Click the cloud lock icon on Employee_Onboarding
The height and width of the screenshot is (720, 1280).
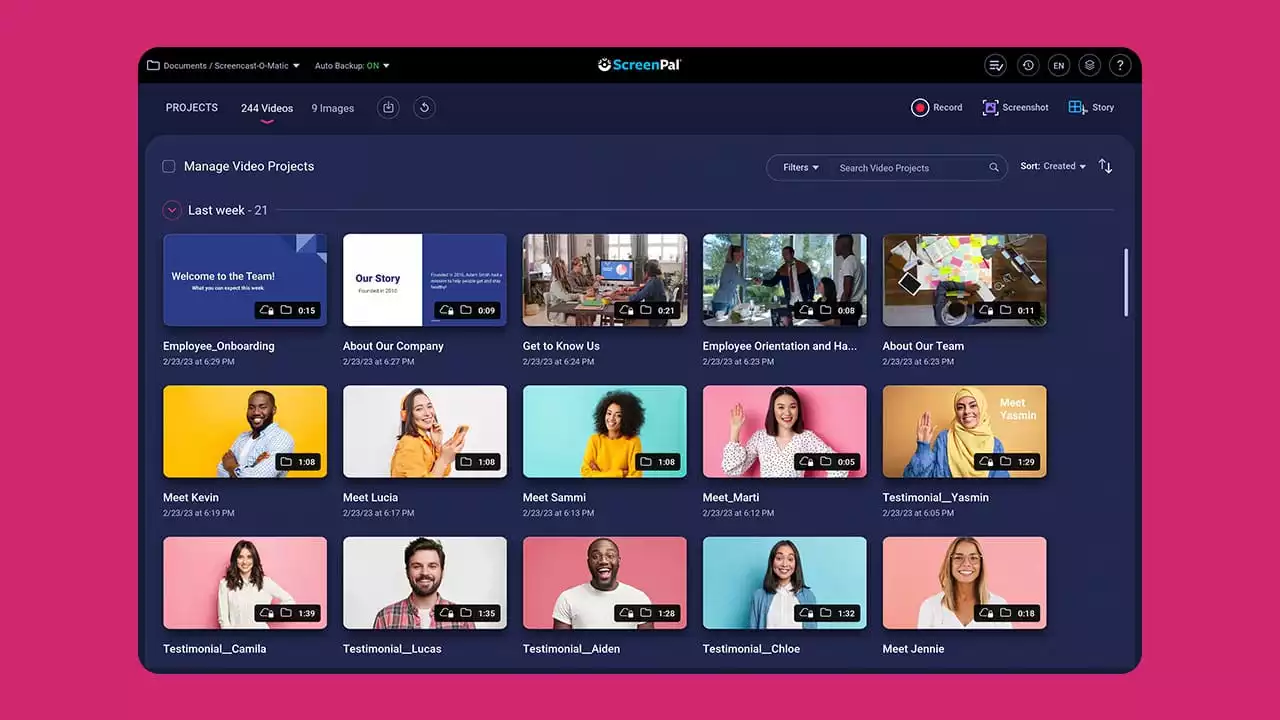[x=266, y=310]
